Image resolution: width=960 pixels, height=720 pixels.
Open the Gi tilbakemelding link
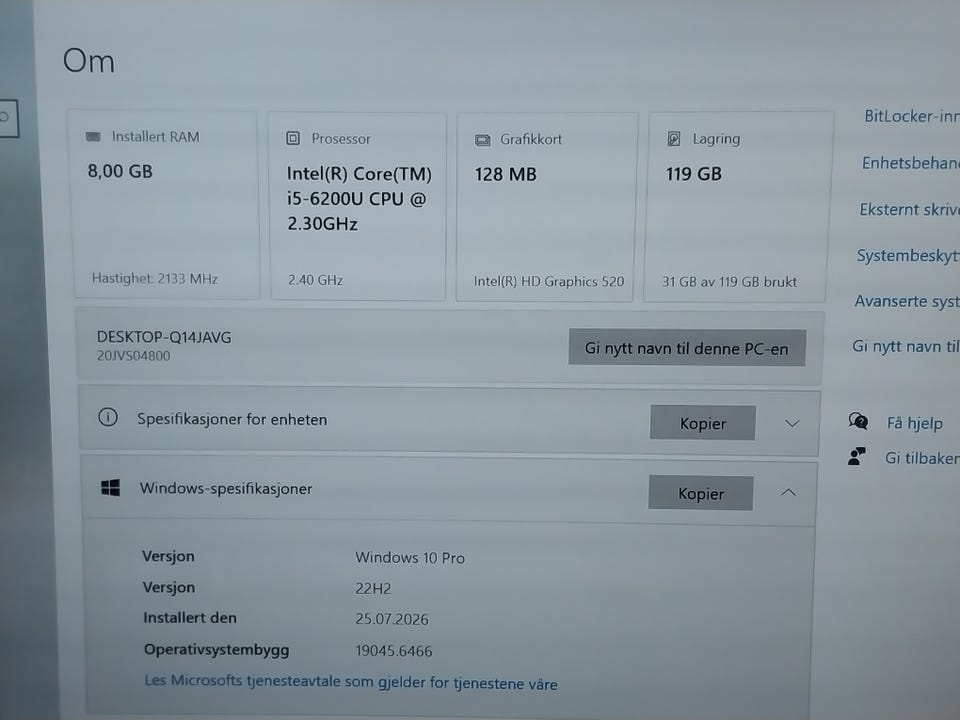coord(922,458)
